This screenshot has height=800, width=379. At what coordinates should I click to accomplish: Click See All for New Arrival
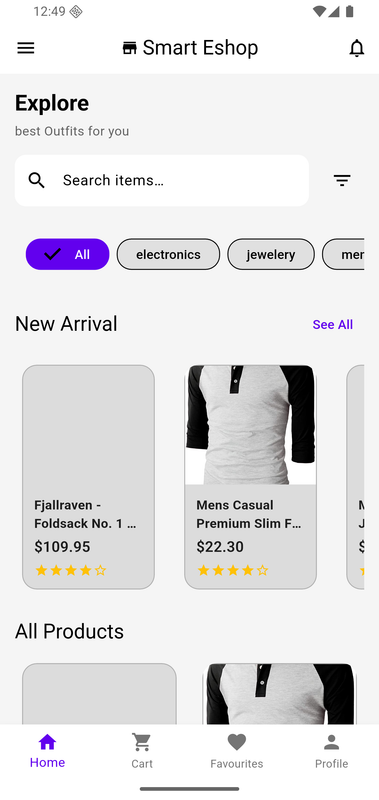(x=333, y=324)
